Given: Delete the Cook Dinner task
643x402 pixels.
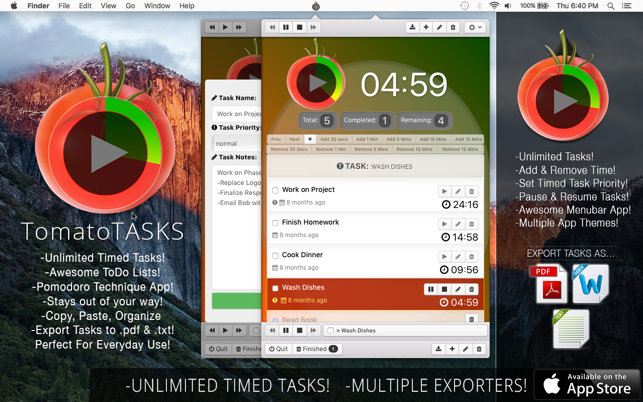Looking at the screenshot, I should (471, 256).
